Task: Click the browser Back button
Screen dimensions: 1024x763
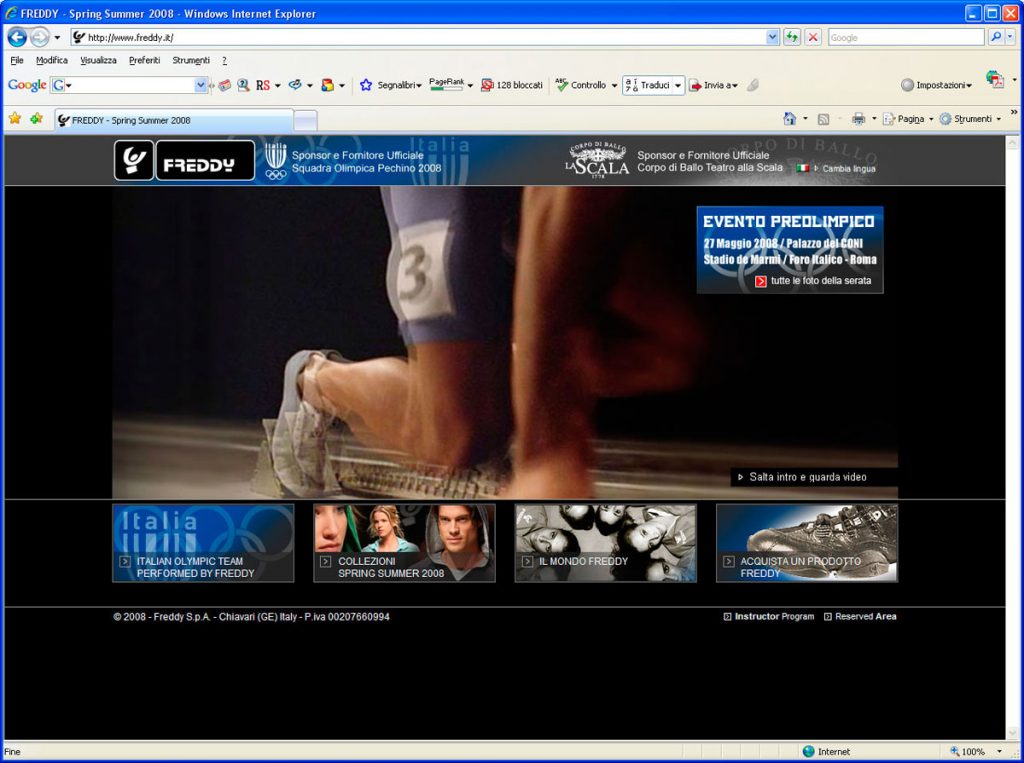Action: [17, 37]
